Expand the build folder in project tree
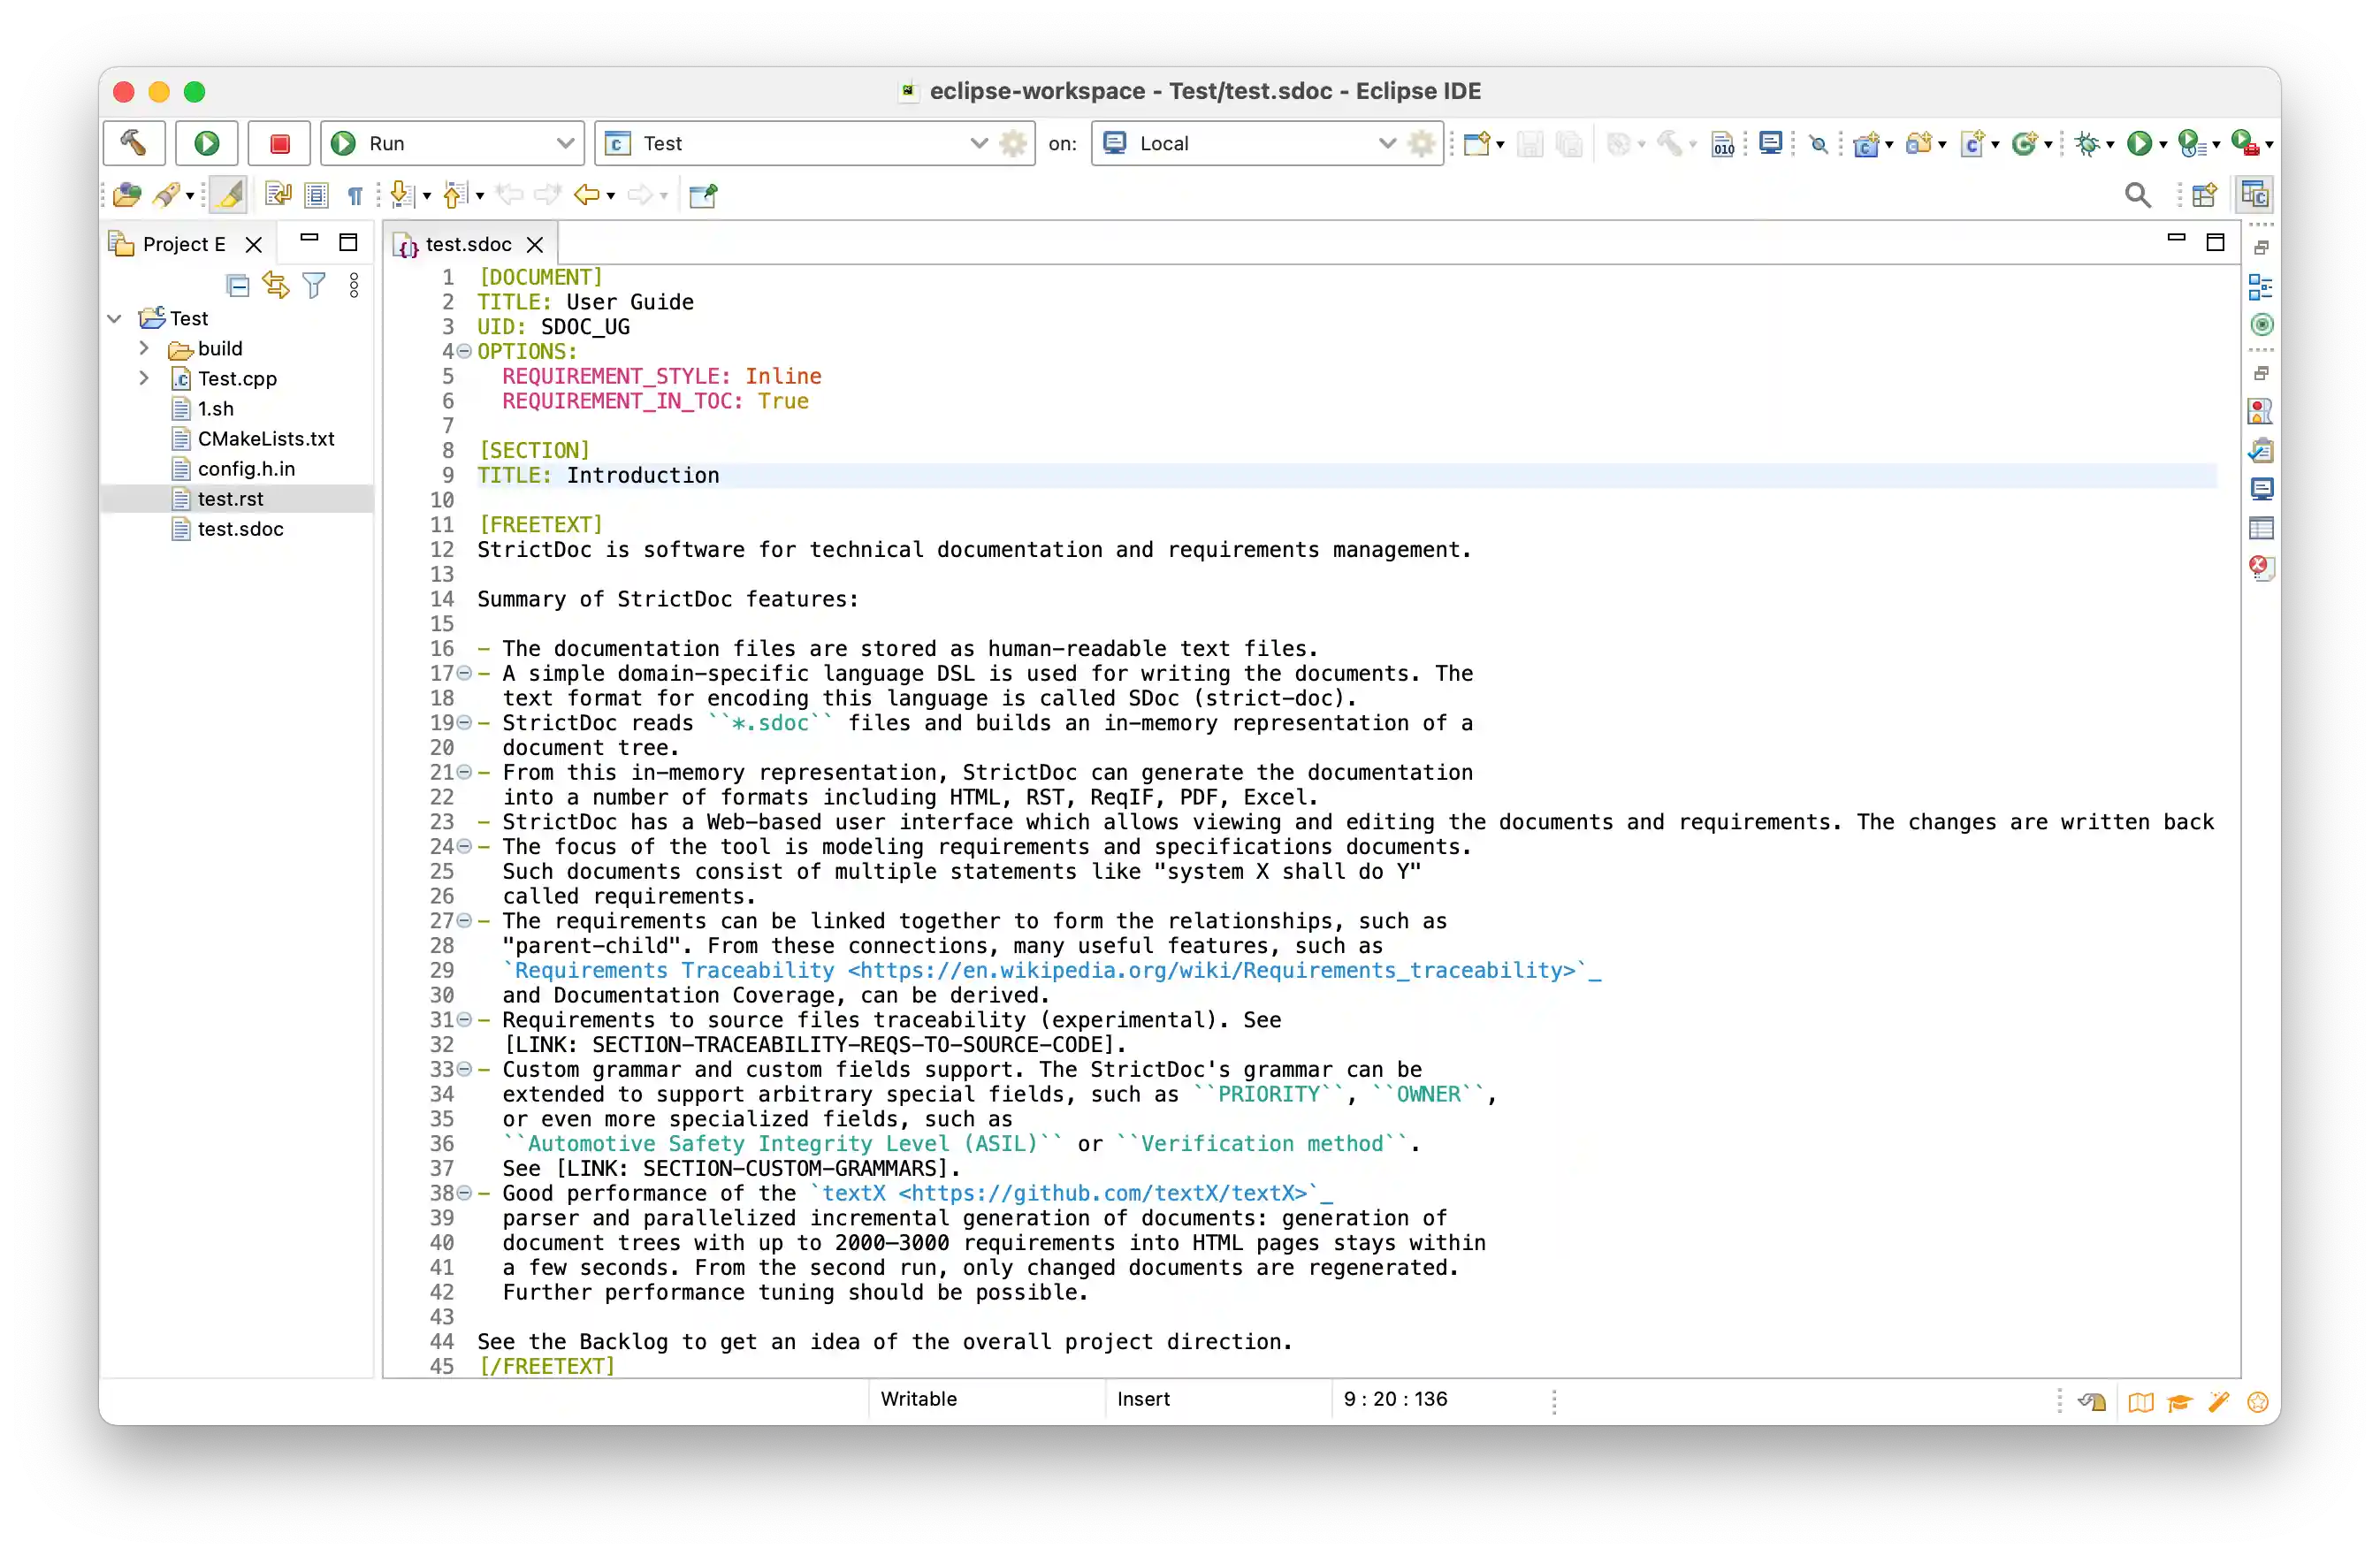 [144, 348]
